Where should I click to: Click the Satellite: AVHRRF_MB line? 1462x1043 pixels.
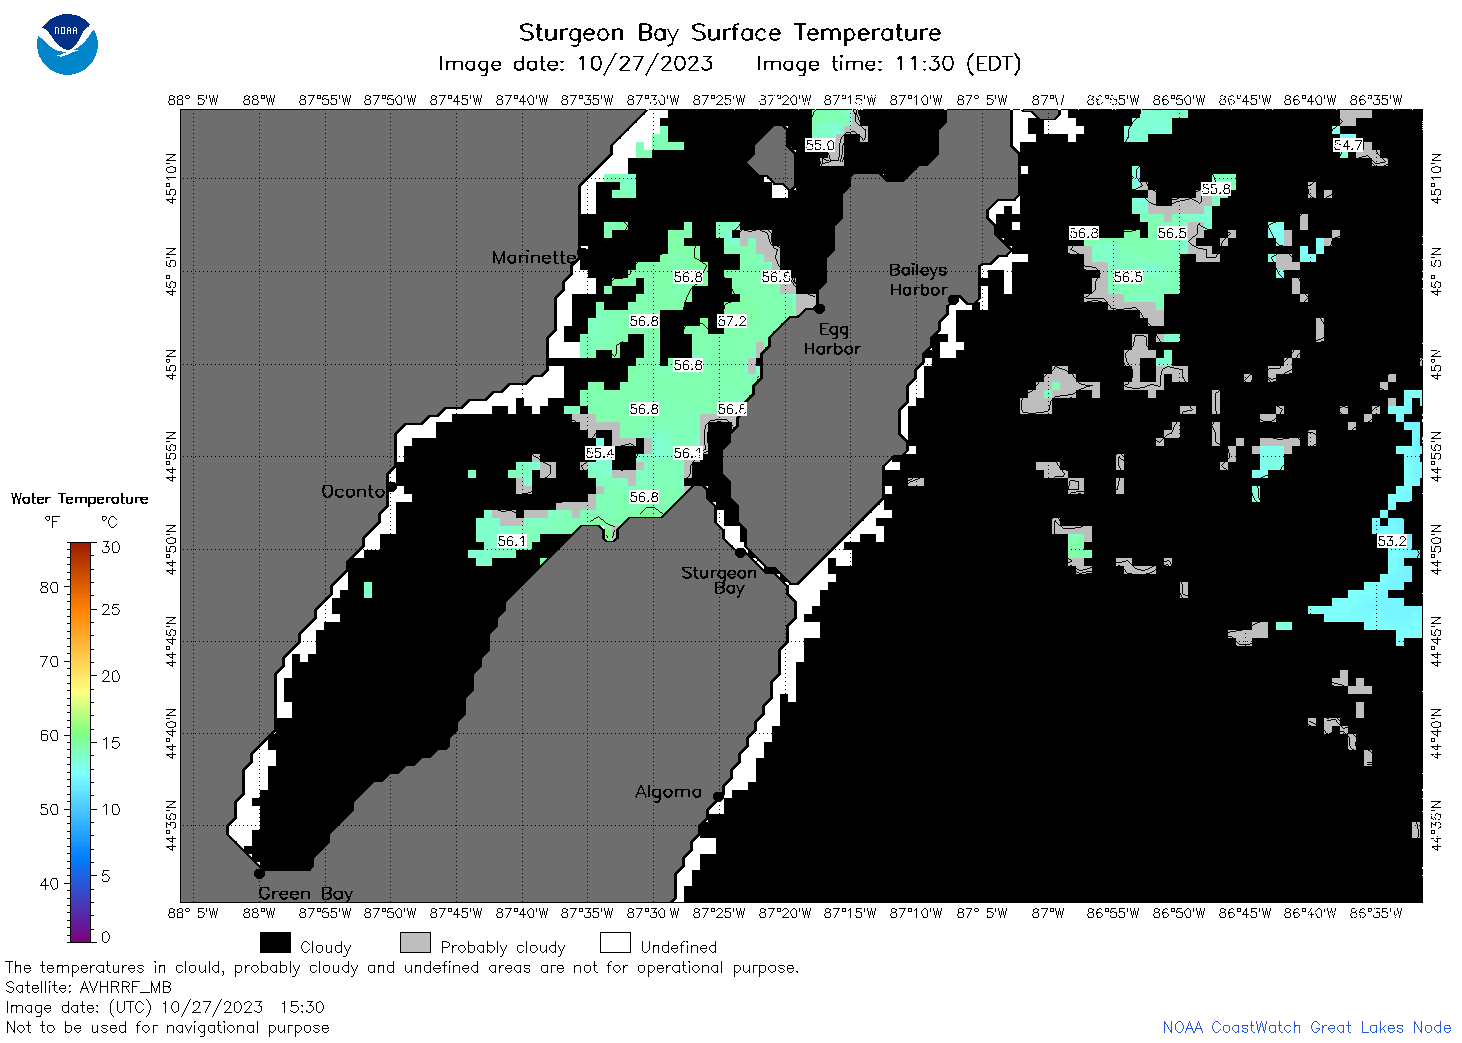(88, 987)
